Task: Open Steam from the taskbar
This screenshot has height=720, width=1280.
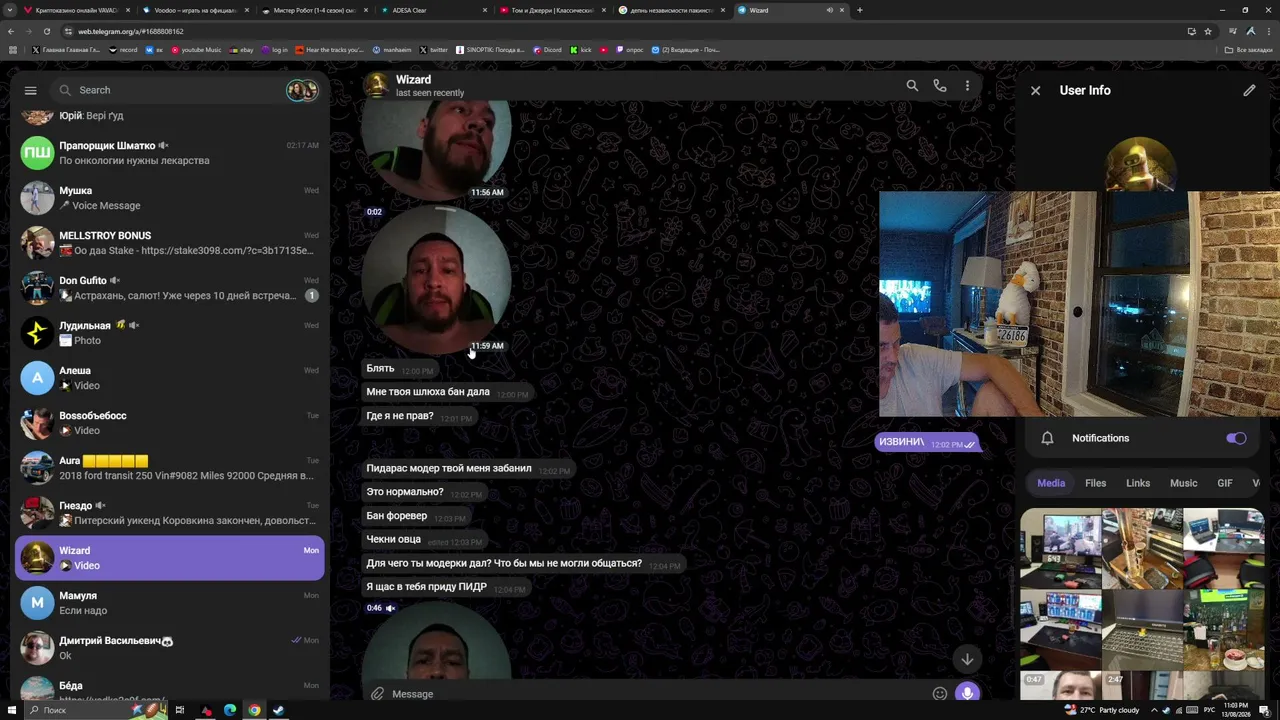Action: pyautogui.click(x=278, y=710)
